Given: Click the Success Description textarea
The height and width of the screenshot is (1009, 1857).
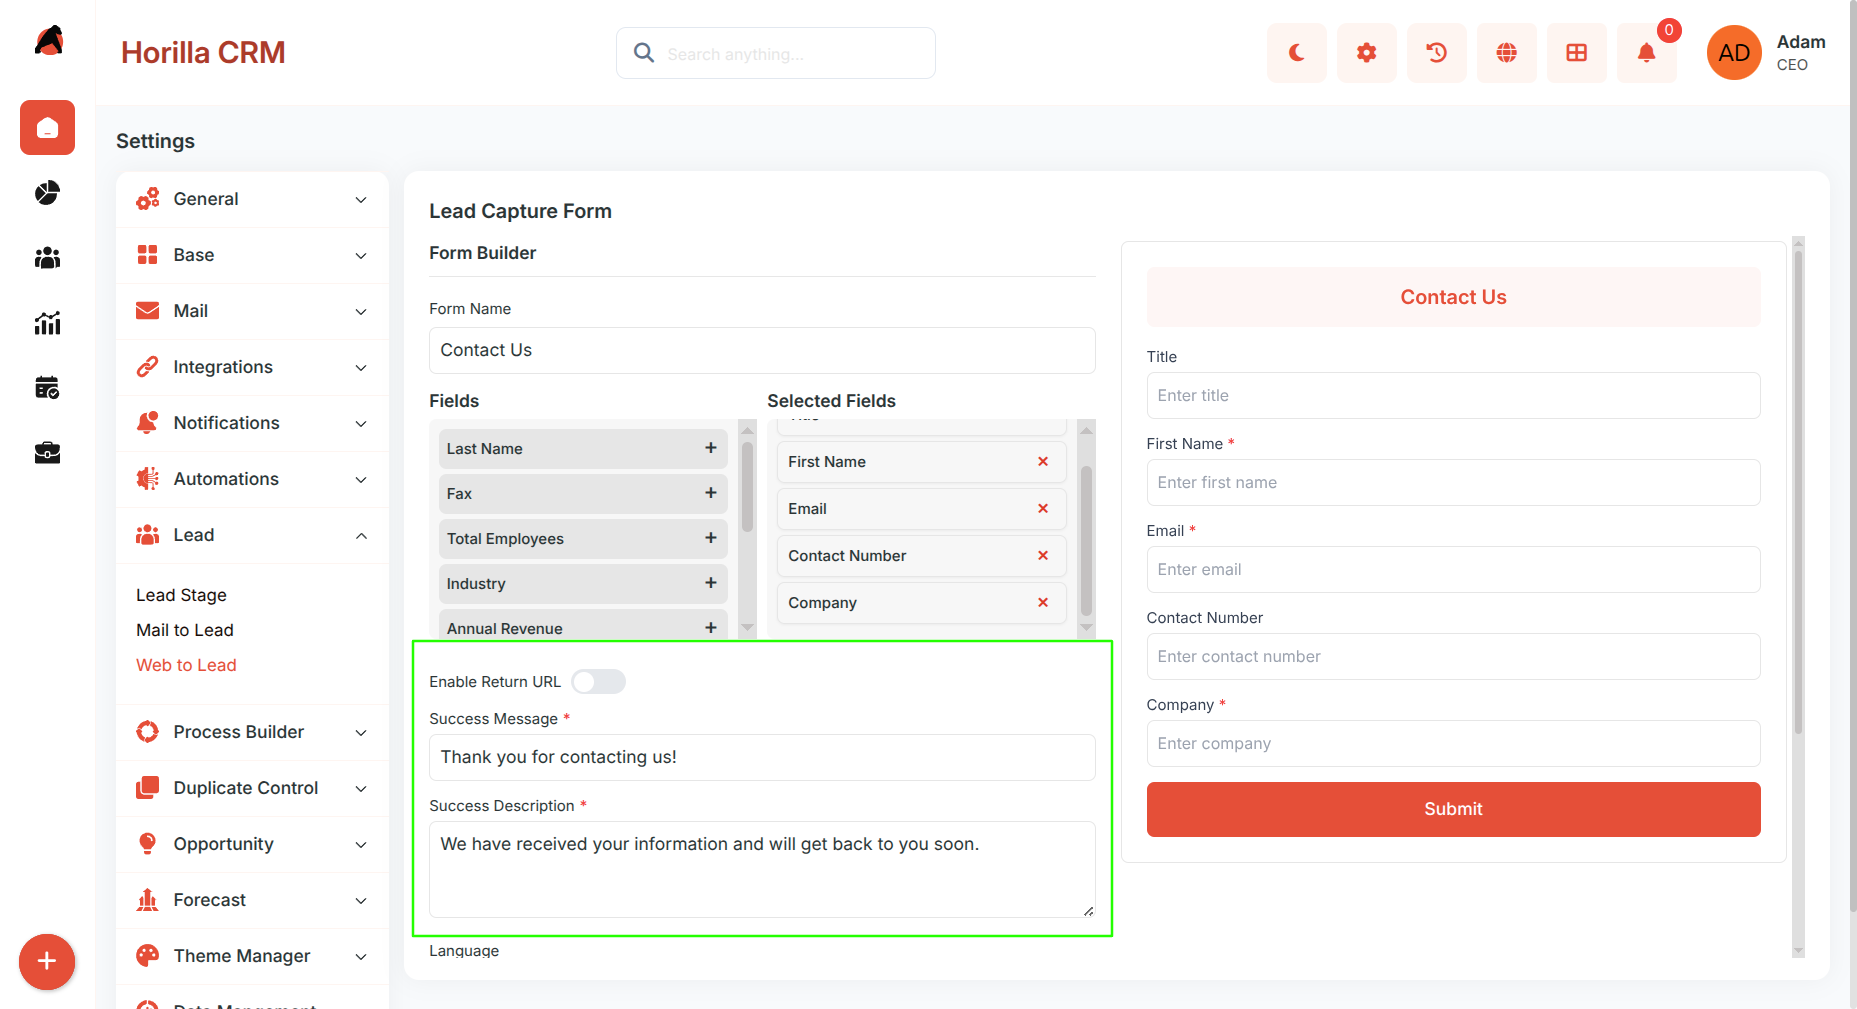Looking at the screenshot, I should point(762,869).
